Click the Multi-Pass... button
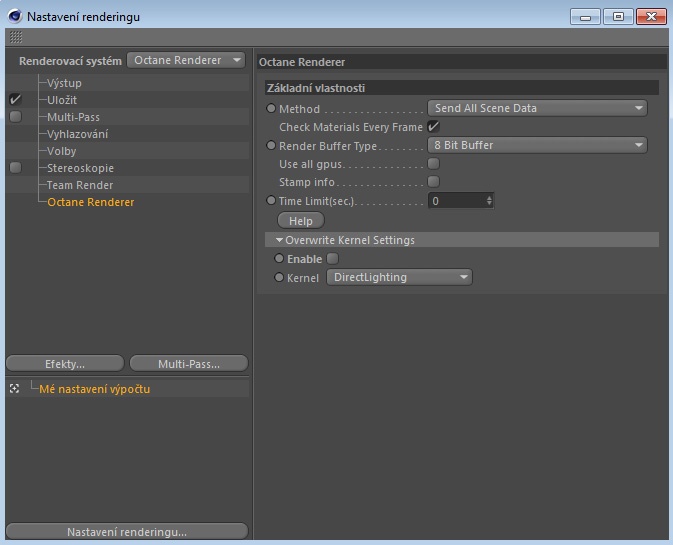673x545 pixels. click(189, 364)
